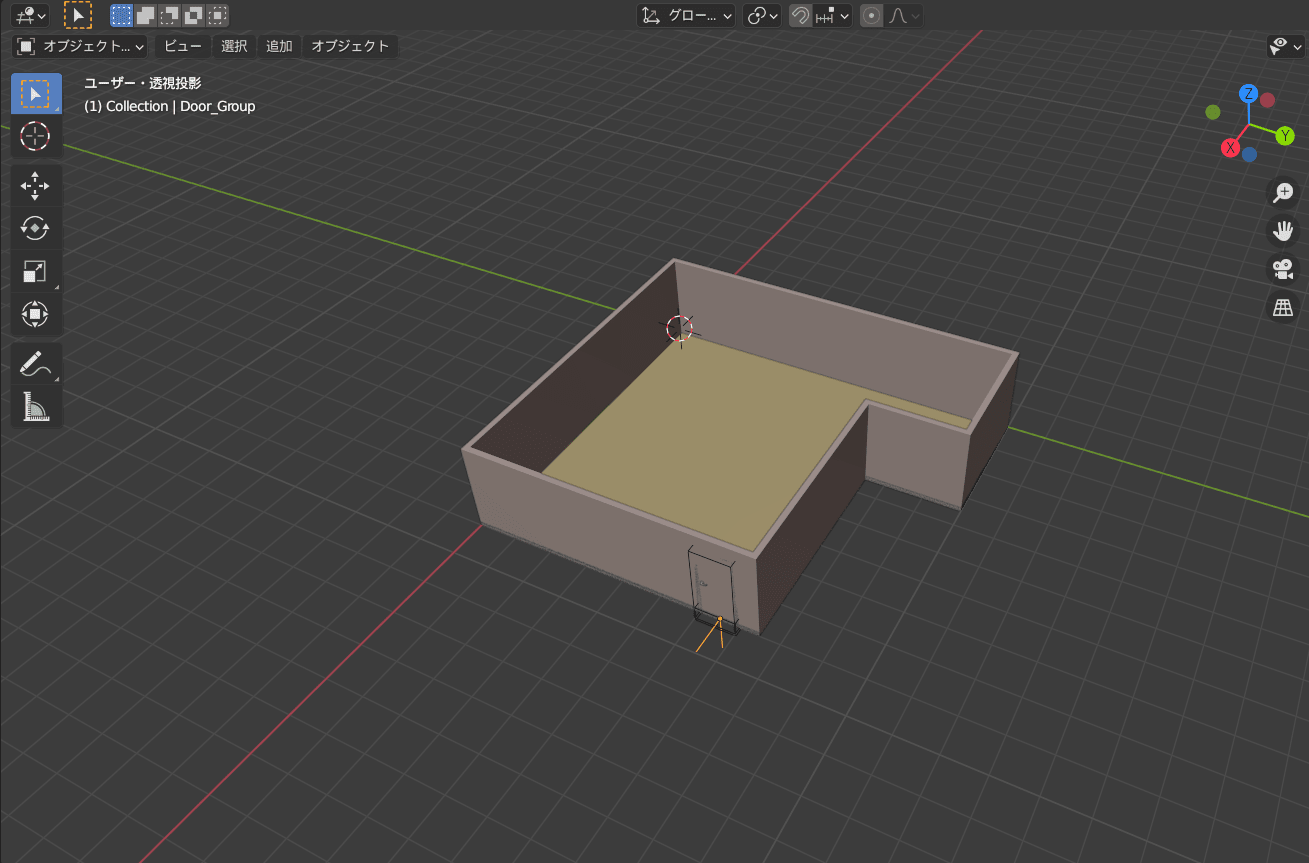This screenshot has height=863, width=1309.
Task: Click the pan hand viewport control
Action: coord(1282,231)
